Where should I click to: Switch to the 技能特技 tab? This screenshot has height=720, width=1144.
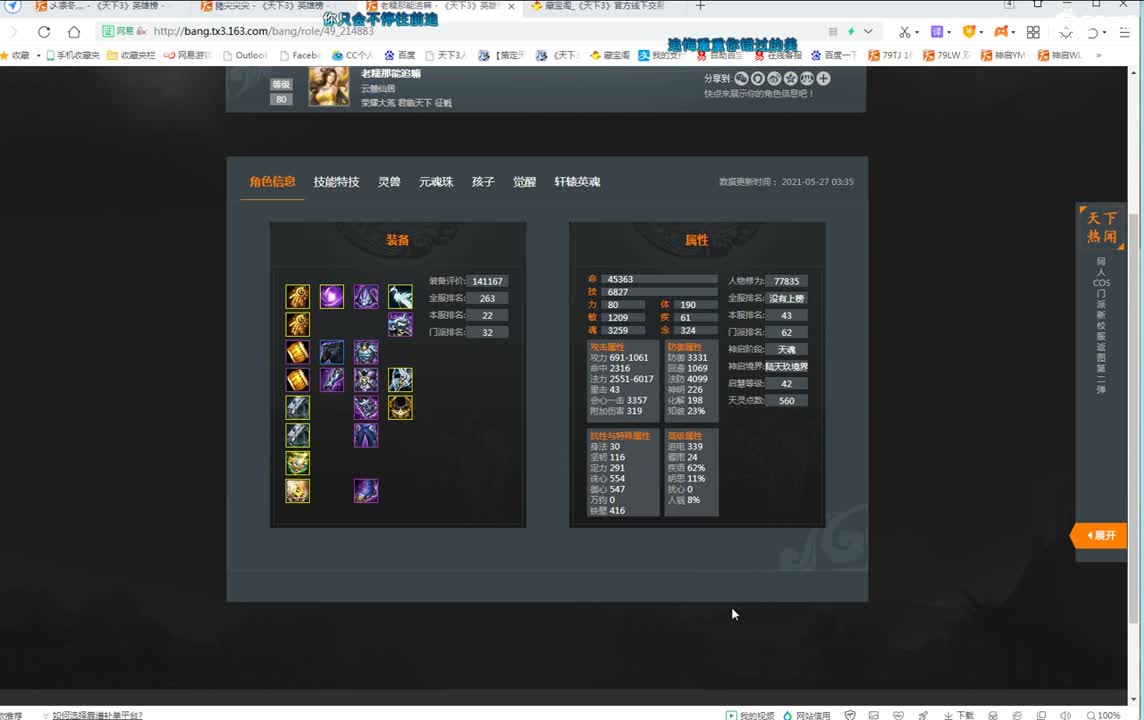click(x=336, y=182)
